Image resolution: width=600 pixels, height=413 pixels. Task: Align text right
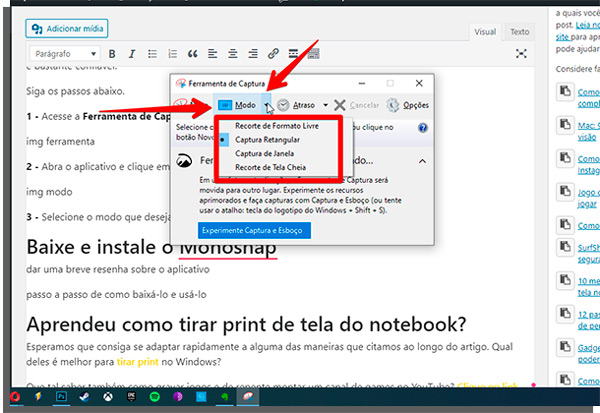pyautogui.click(x=253, y=54)
